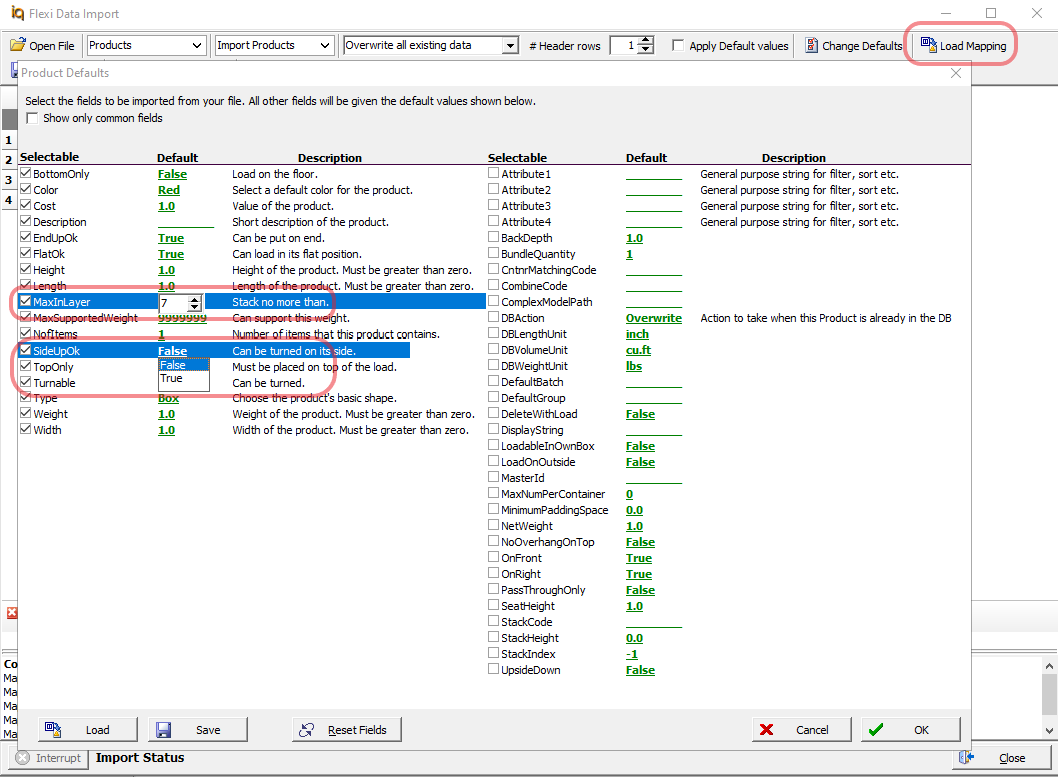
Task: Click the lbs default for DBWeightUnit
Action: pyautogui.click(x=634, y=366)
